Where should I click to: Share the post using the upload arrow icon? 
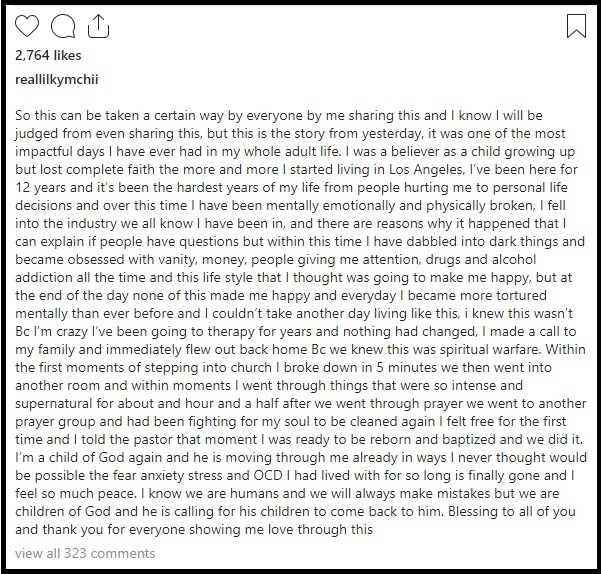[x=99, y=26]
